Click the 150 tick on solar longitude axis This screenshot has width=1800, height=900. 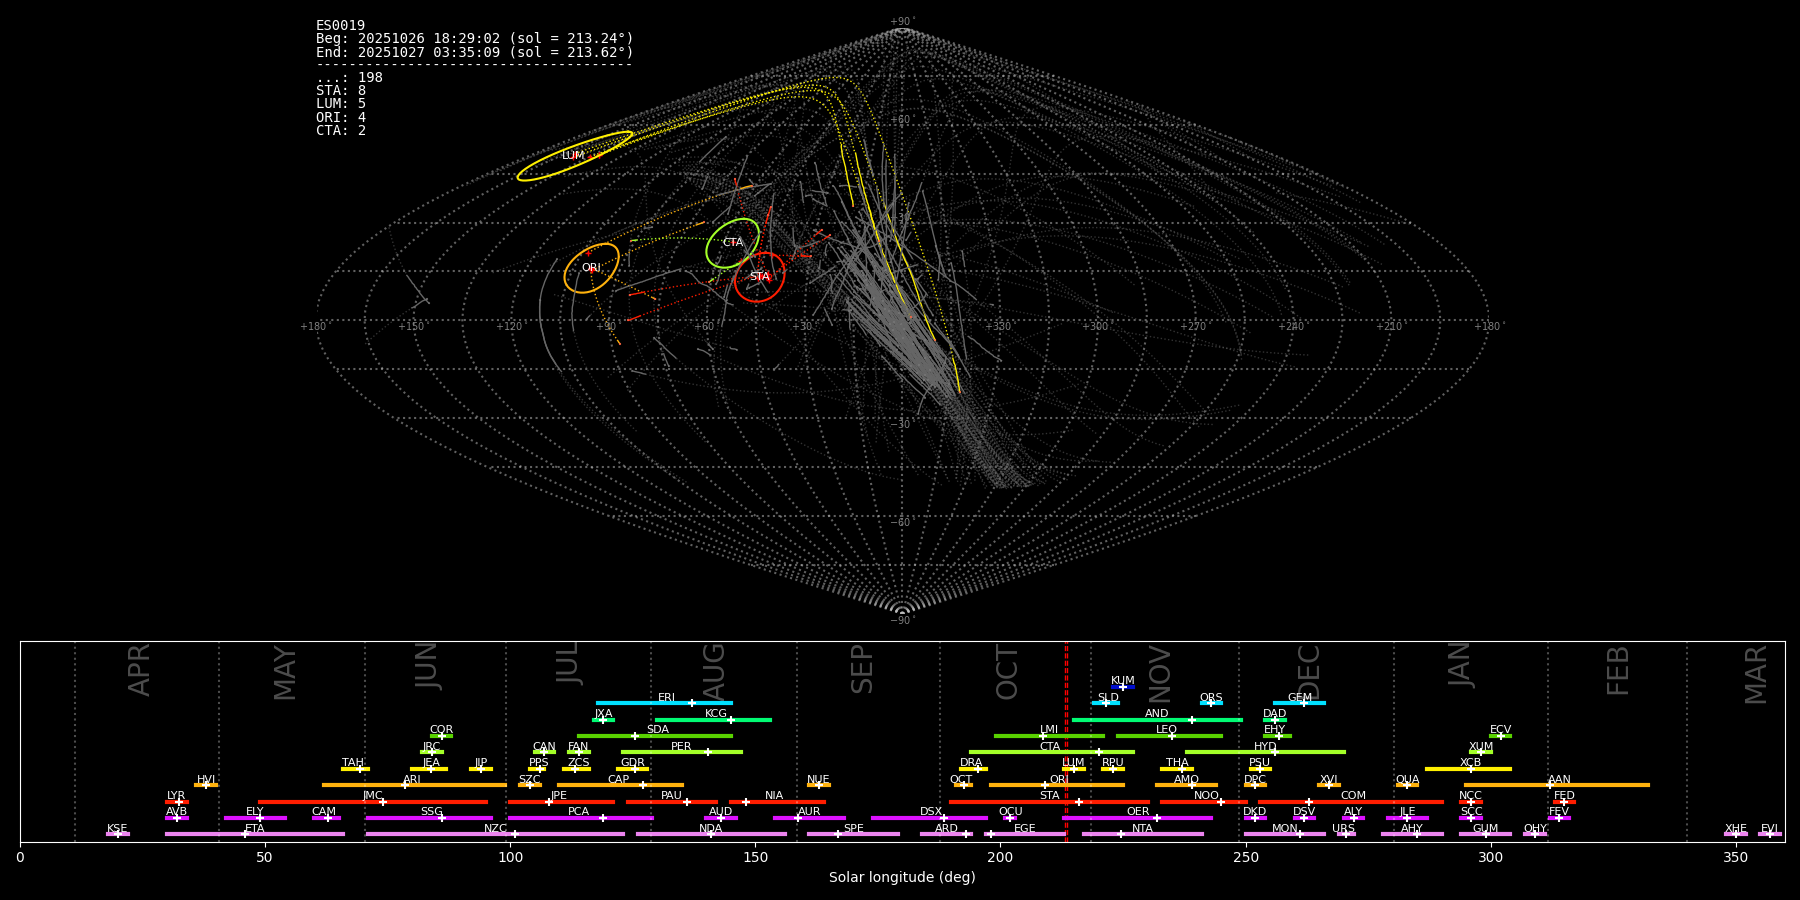click(x=755, y=858)
